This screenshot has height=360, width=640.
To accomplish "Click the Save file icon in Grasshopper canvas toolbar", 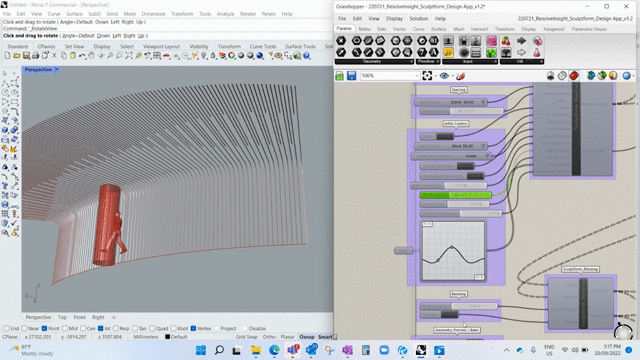I will 351,76.
